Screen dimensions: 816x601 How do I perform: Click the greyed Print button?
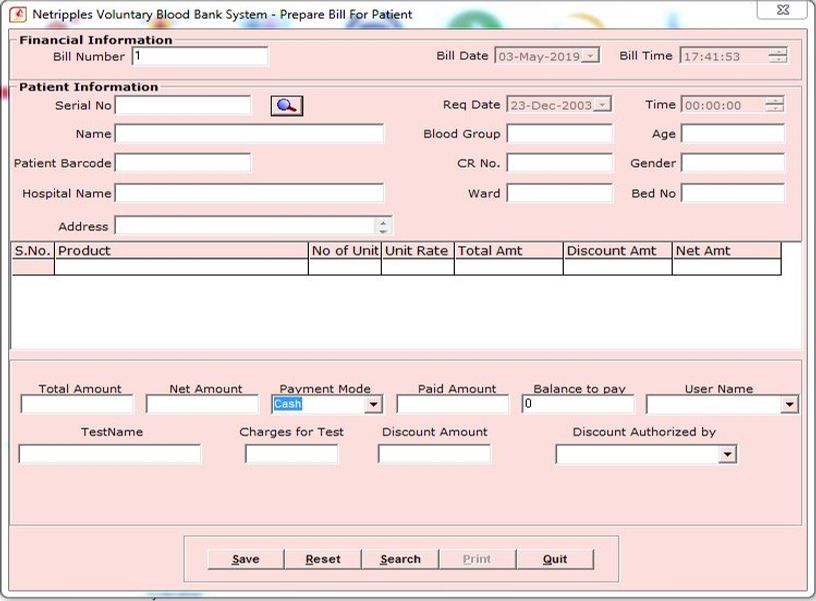(x=477, y=559)
